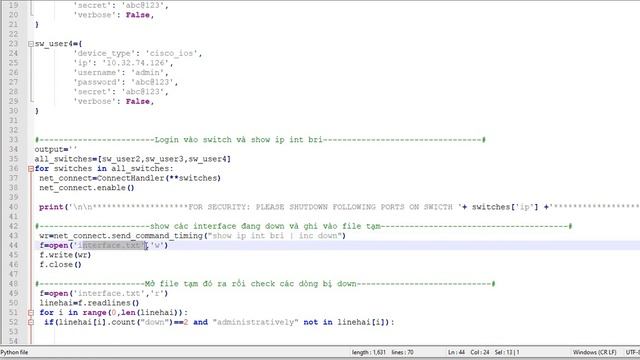The width and height of the screenshot is (640, 360).
Task: Collapse the 'if(linehai[i].count' fold at line 52
Action: [x=31, y=322]
